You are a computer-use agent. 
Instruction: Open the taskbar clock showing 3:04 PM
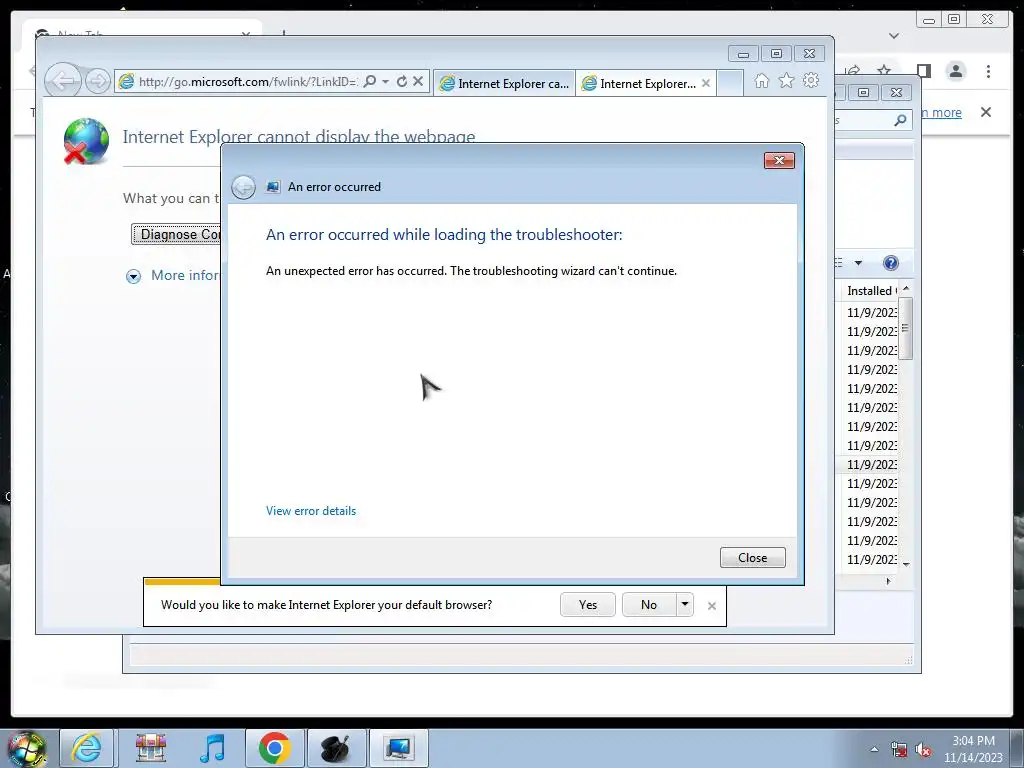[x=973, y=749]
